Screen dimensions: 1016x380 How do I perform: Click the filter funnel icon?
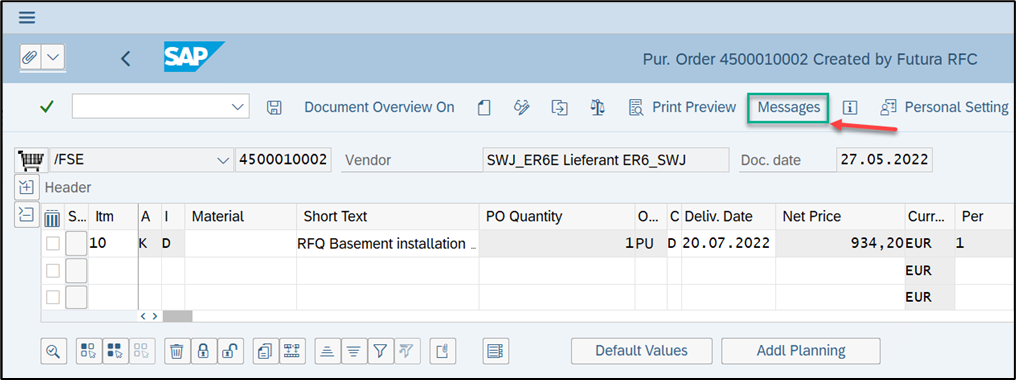380,351
